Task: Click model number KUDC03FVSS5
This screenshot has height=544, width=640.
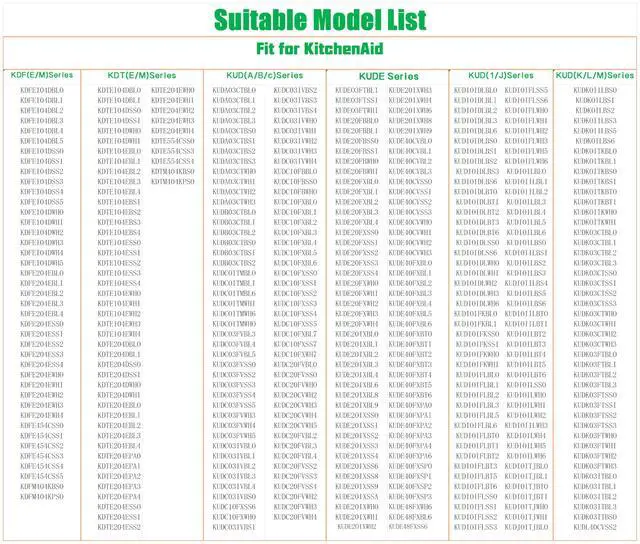Action: coord(234,405)
